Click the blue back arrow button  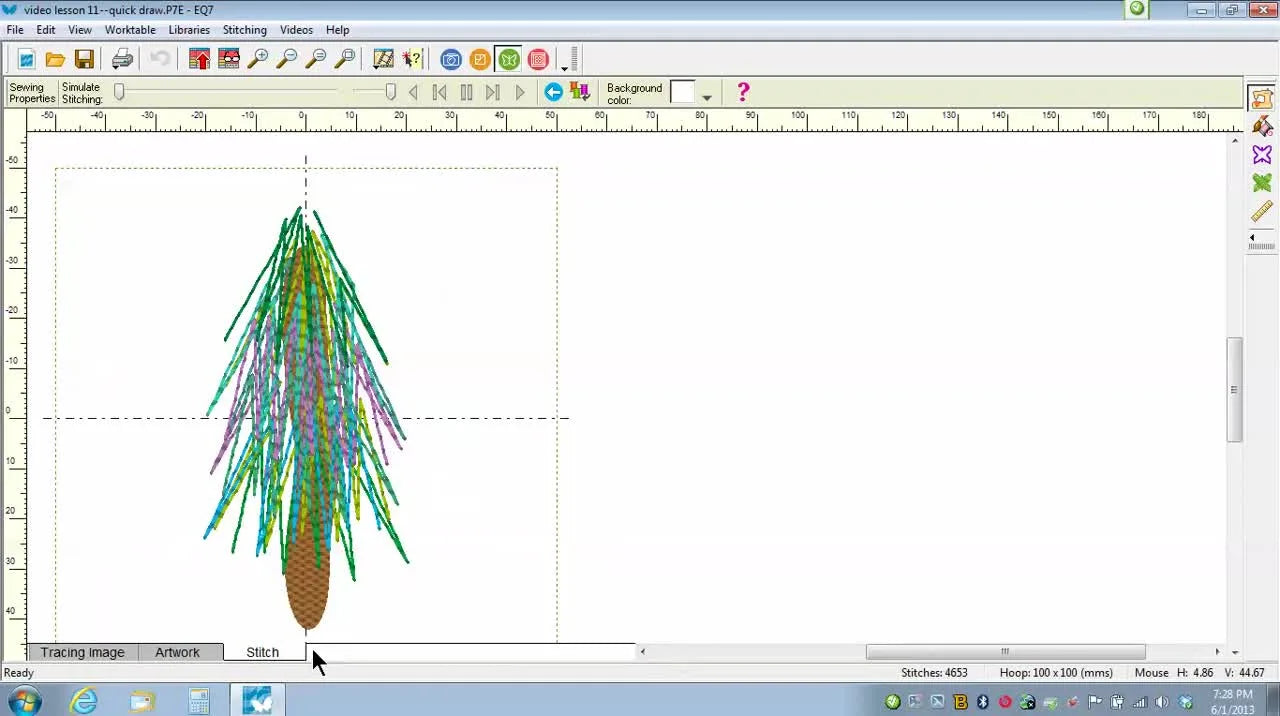tap(552, 92)
